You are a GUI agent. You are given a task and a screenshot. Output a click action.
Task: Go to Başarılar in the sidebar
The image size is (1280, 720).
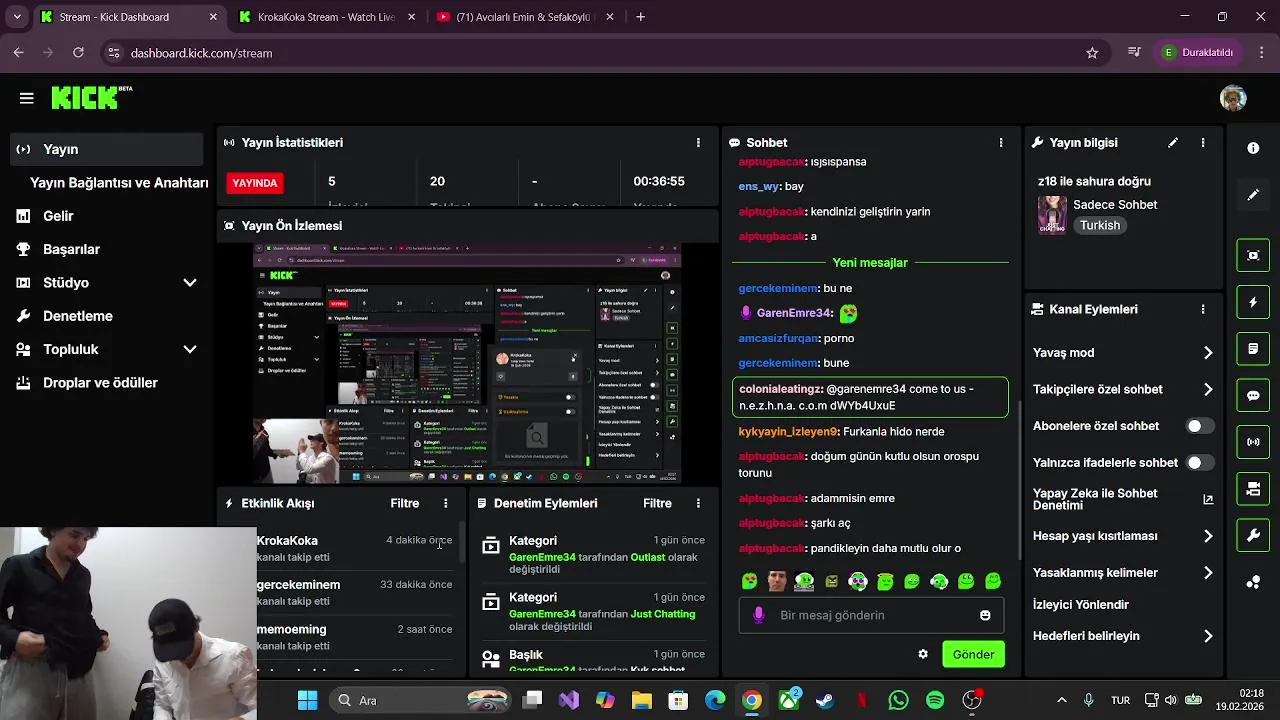[x=106, y=250]
